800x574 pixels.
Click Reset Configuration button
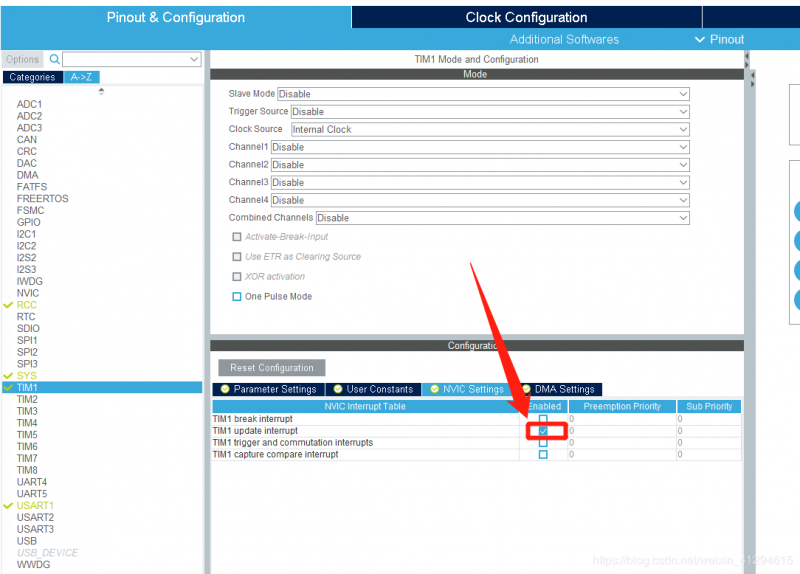coord(271,368)
